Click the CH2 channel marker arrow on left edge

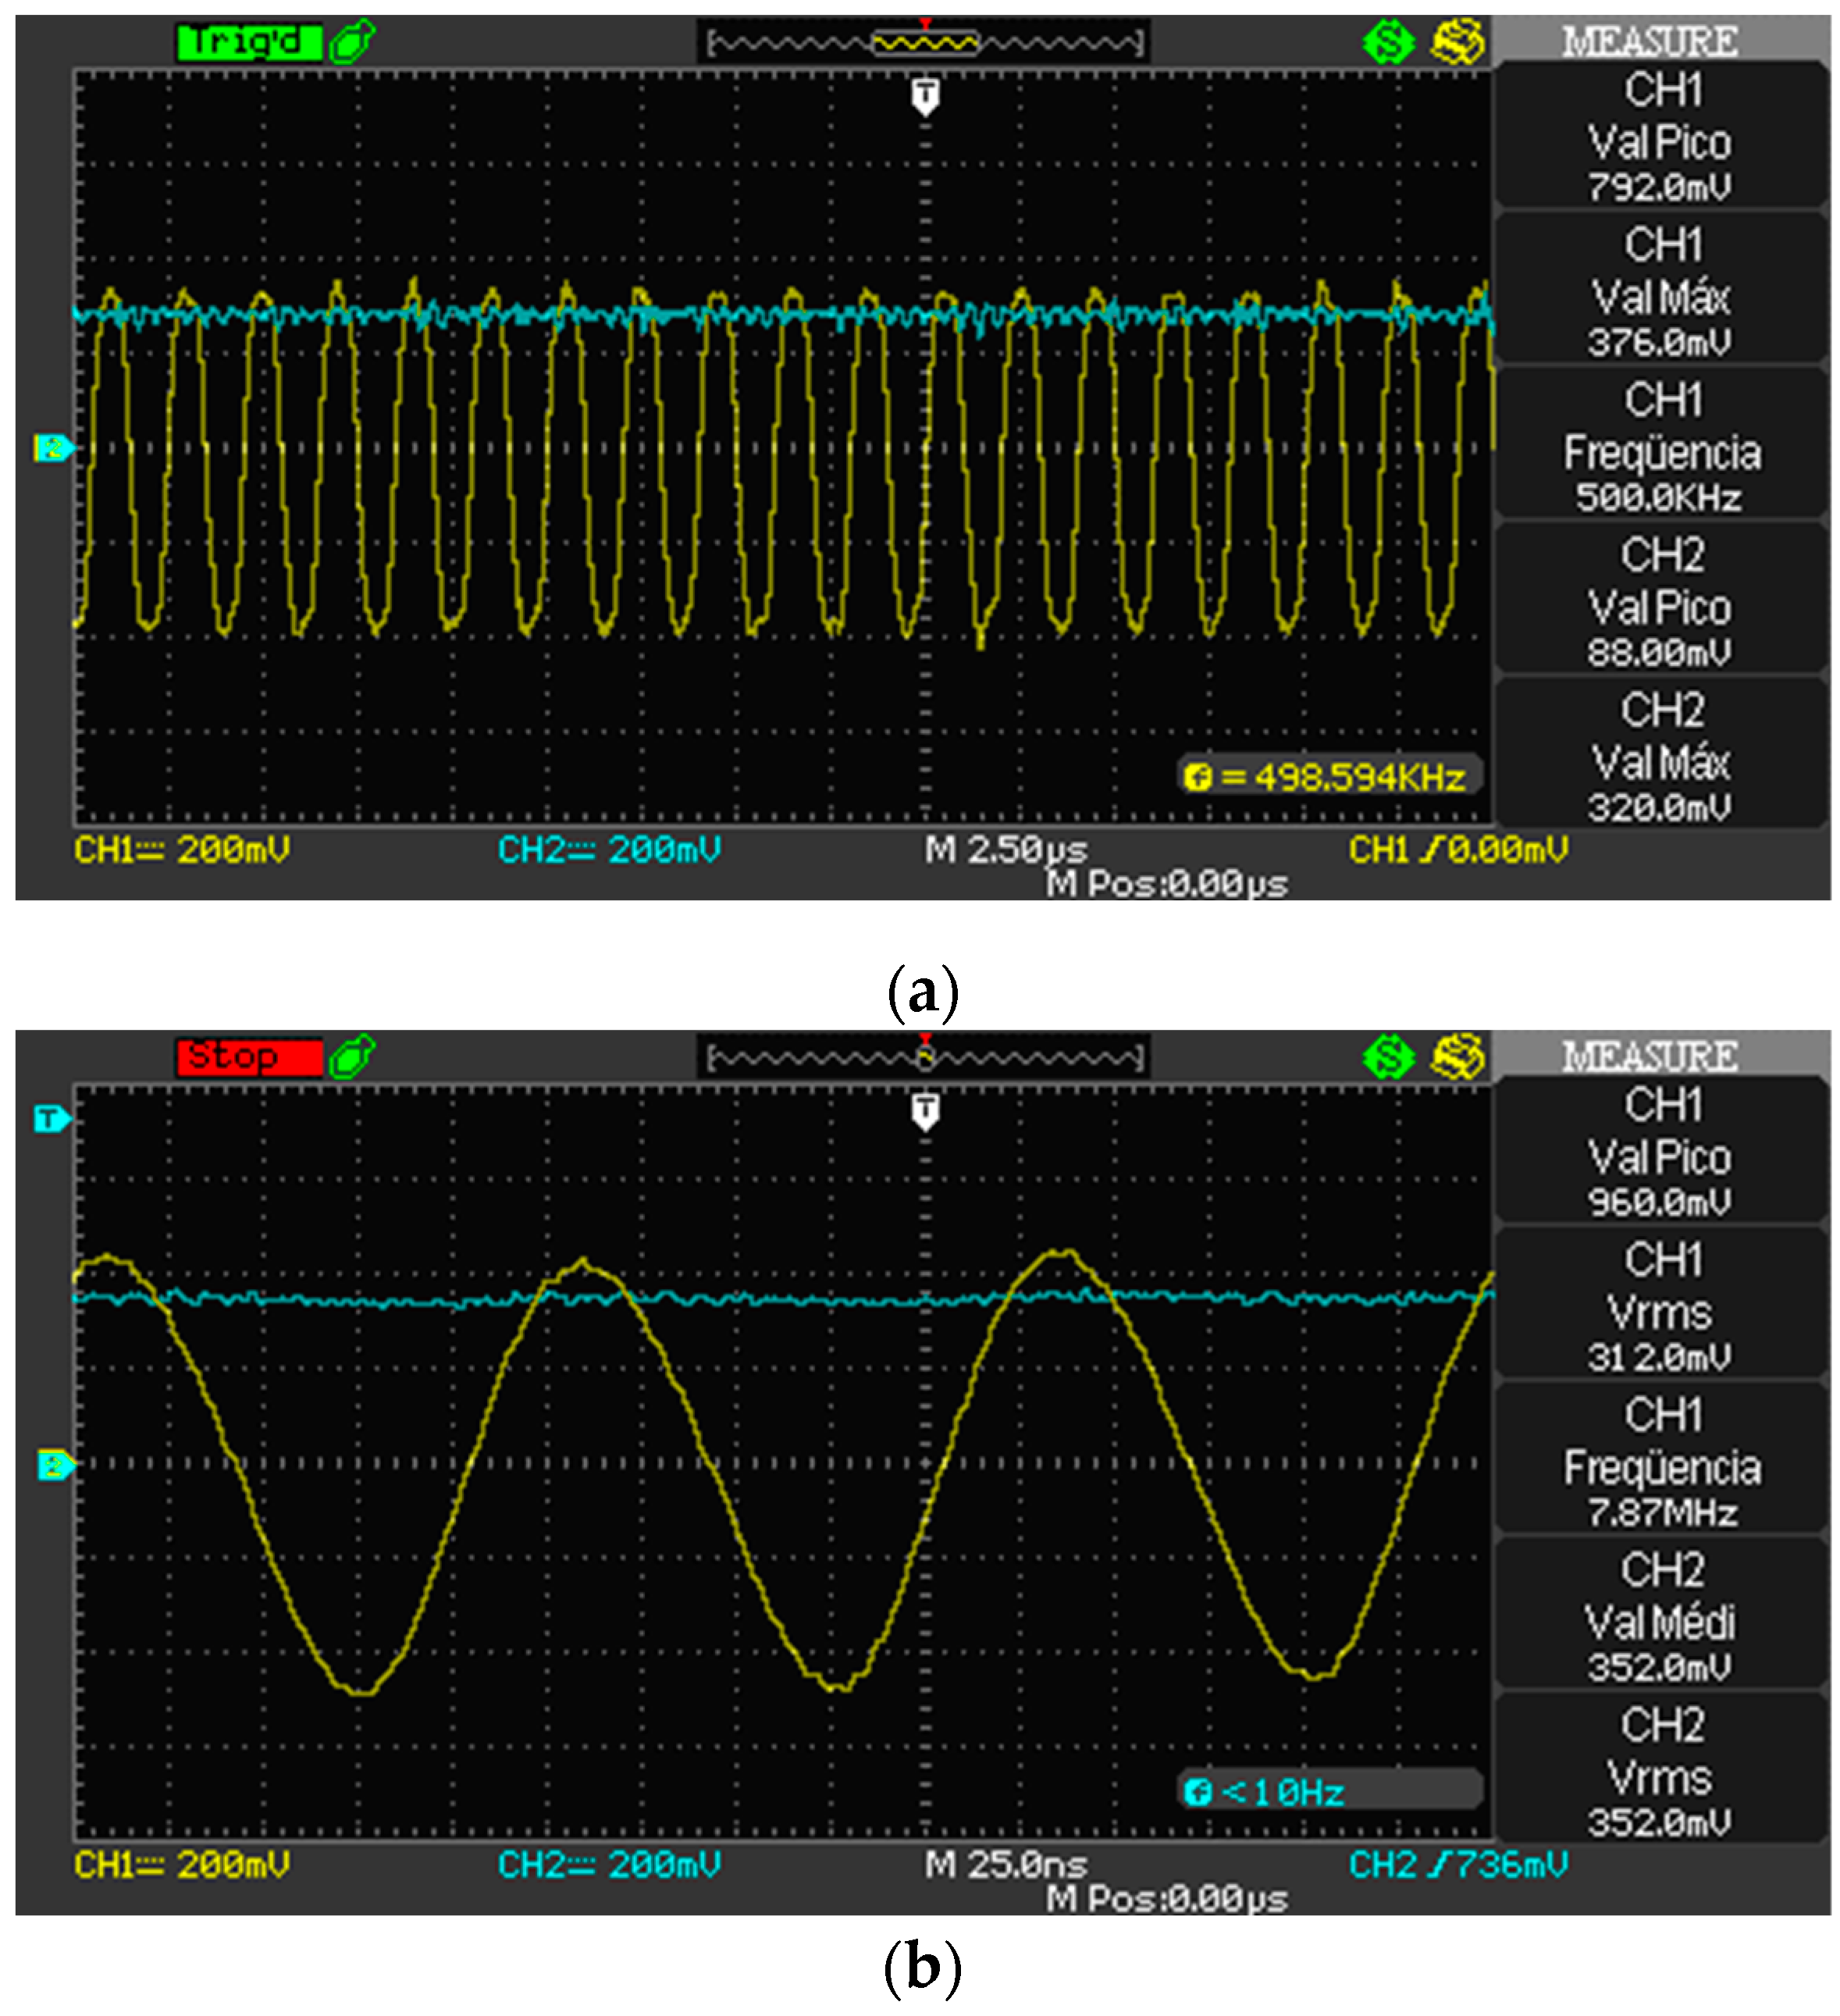(55, 447)
